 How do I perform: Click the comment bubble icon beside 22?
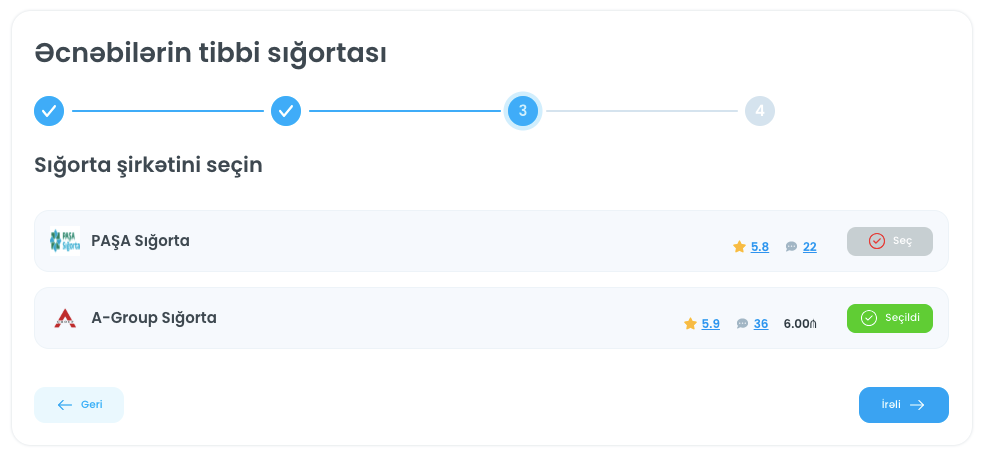coord(791,247)
